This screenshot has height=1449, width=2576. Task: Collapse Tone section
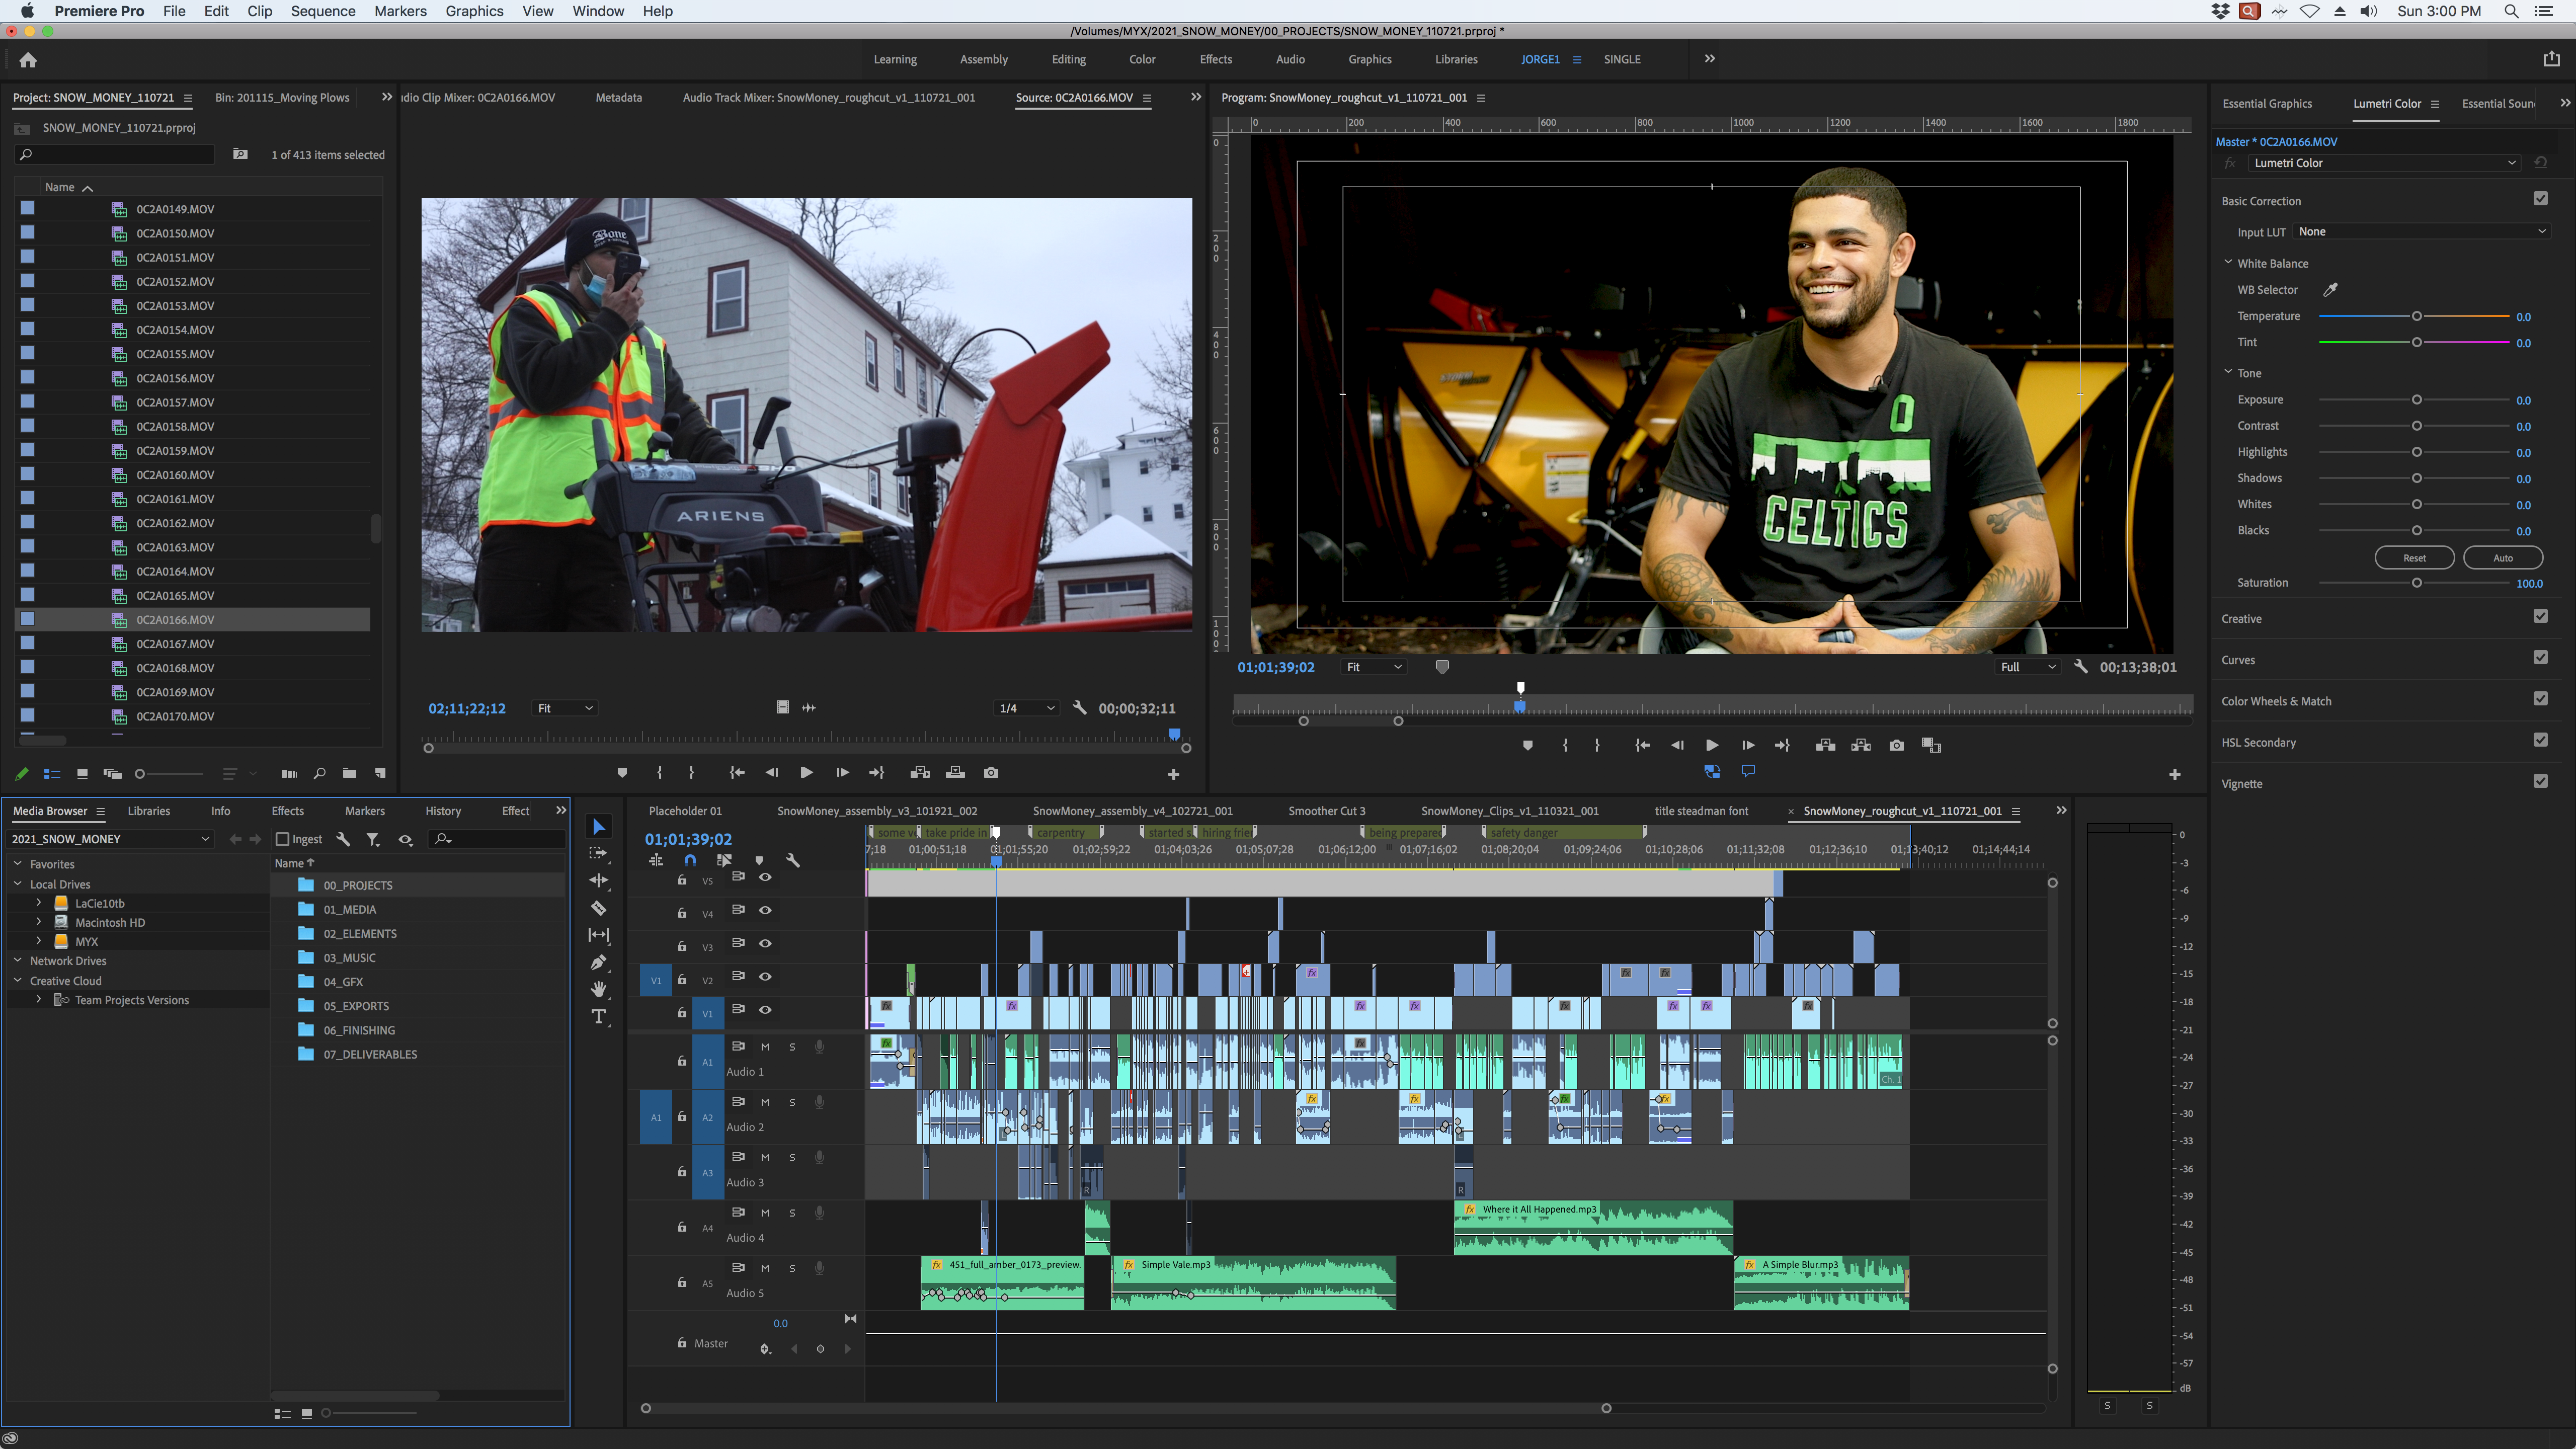(2228, 373)
